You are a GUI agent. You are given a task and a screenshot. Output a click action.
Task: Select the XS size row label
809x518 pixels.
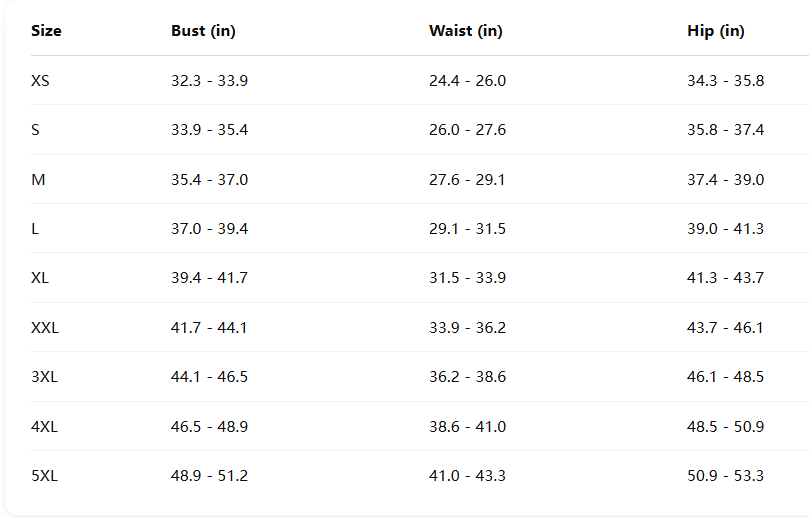click(x=40, y=81)
